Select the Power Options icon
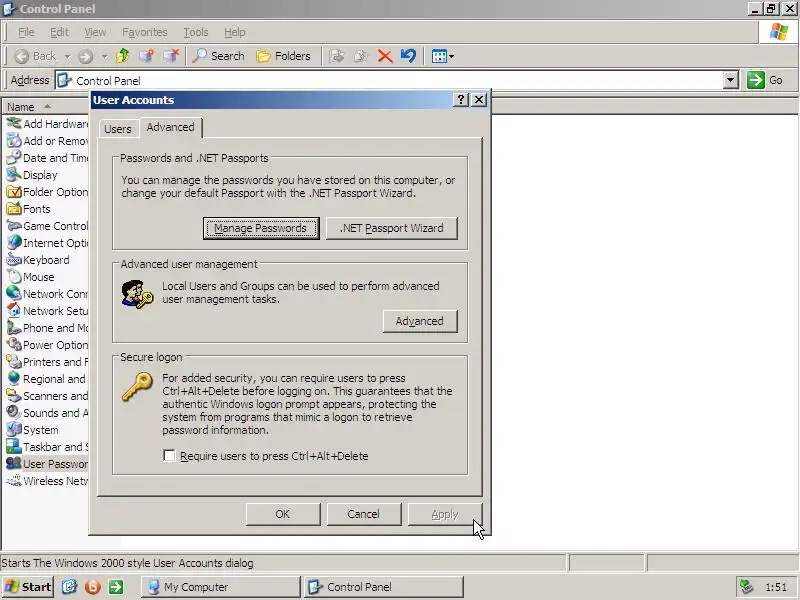Screen dimensions: 800x600 14,345
